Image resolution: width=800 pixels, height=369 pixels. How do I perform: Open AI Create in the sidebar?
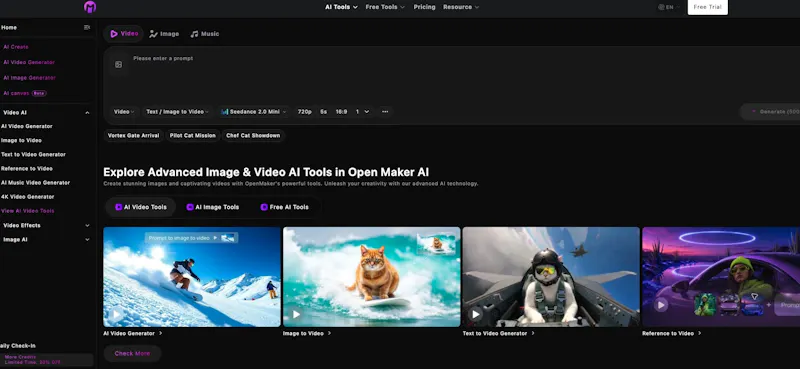16,47
